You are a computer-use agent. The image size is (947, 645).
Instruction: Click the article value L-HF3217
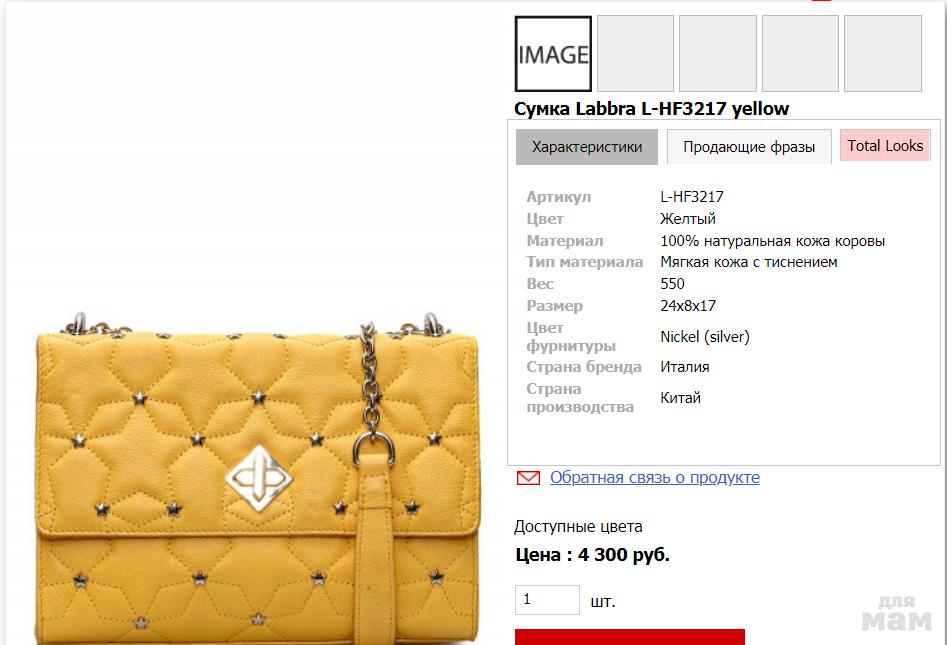692,197
